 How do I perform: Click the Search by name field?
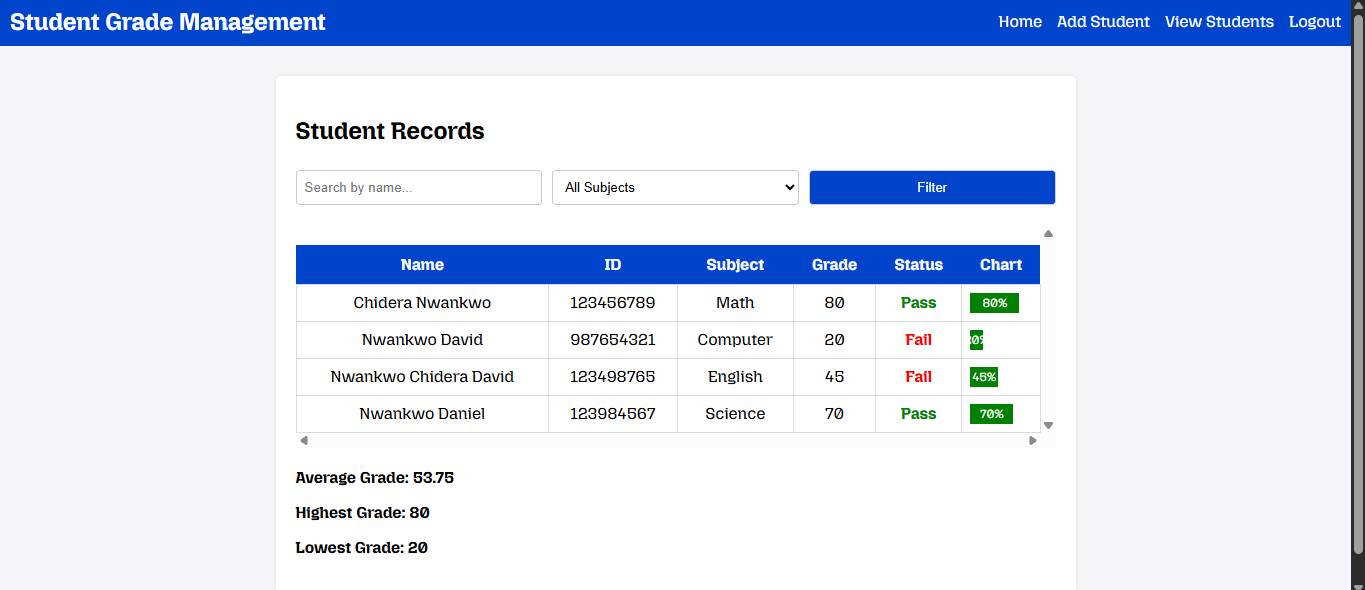[x=418, y=187]
